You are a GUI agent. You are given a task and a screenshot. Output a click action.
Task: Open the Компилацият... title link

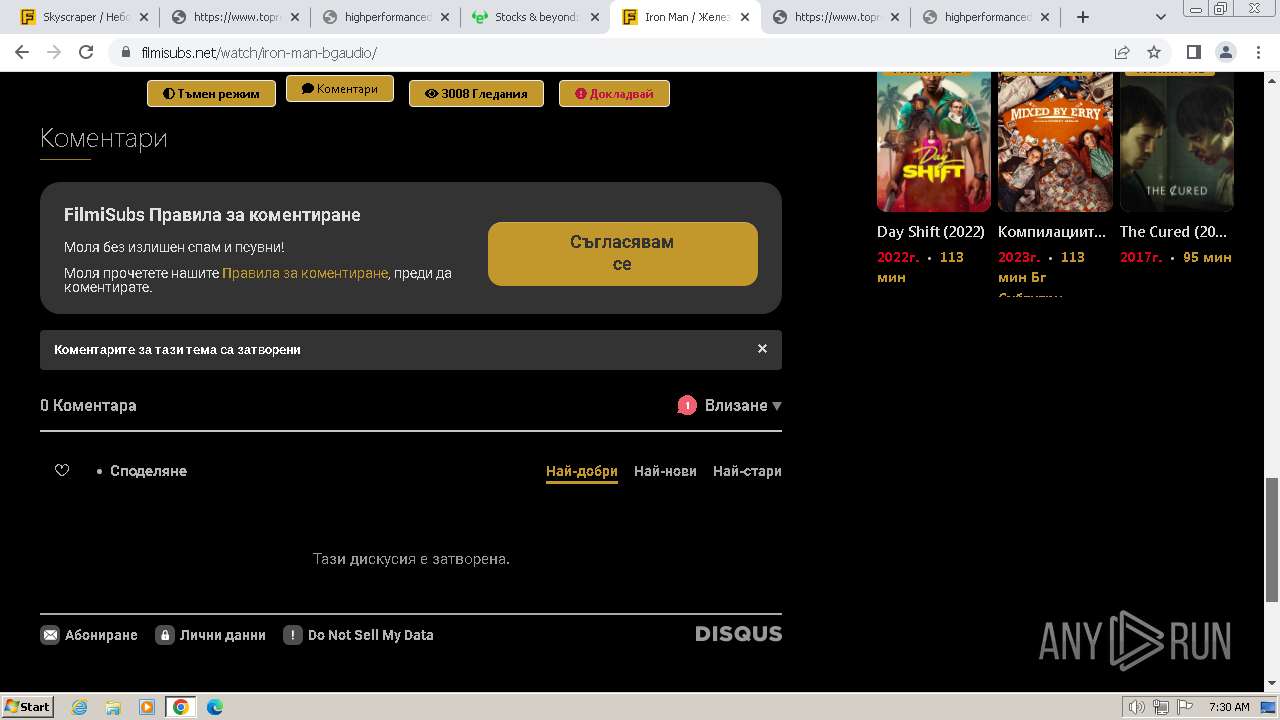[x=1052, y=231]
